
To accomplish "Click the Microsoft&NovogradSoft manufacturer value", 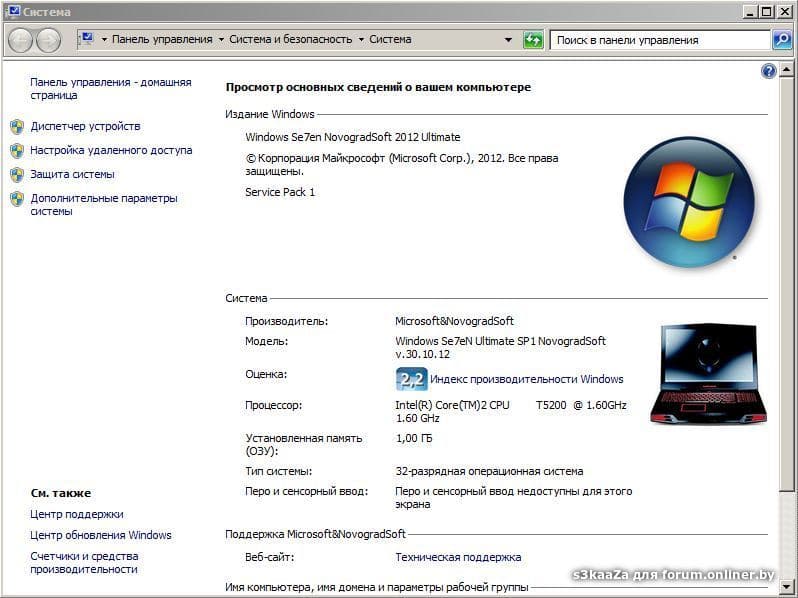I will coord(454,321).
